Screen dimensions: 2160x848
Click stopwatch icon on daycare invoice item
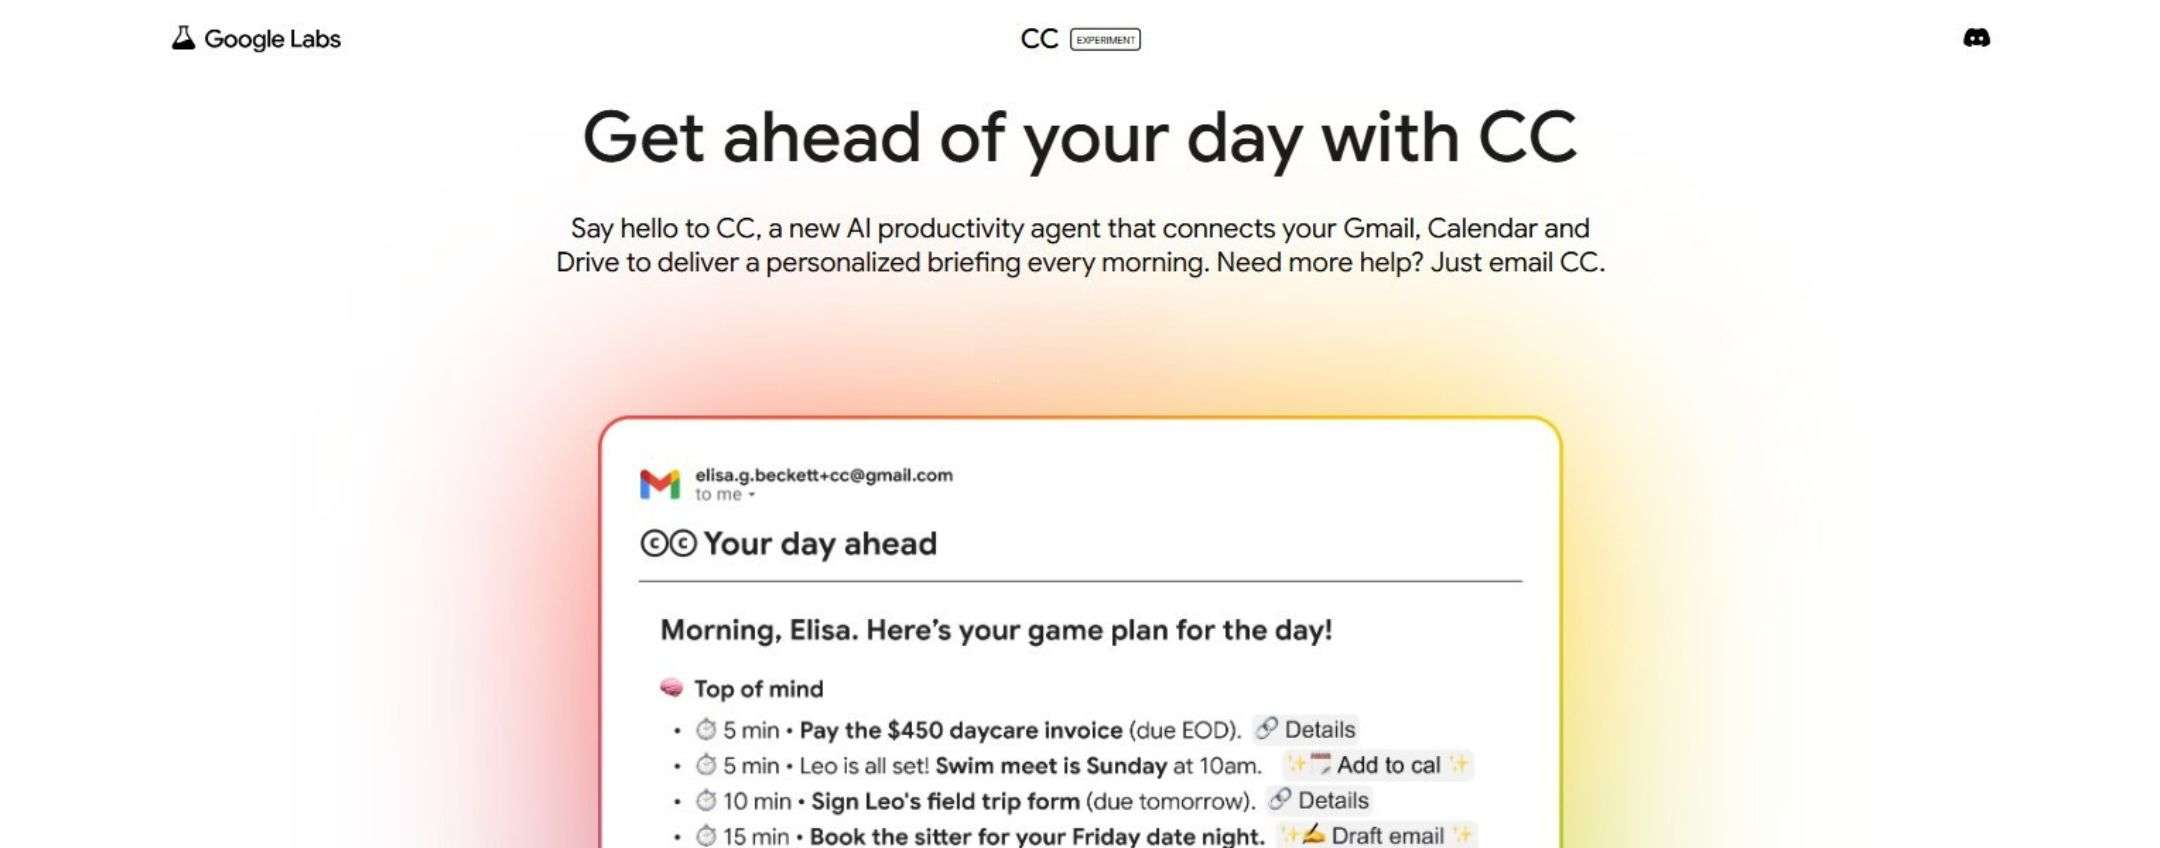click(706, 729)
